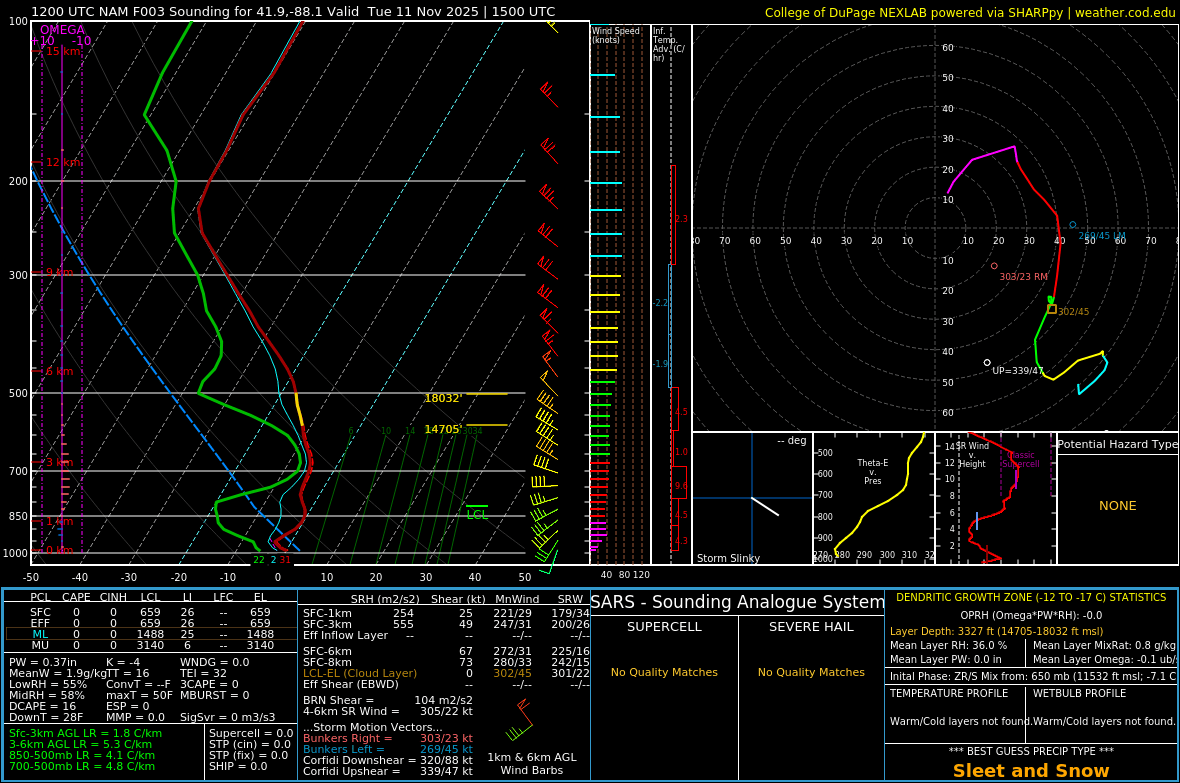Click the 'DENDRITIC GROWTH ZONE' statistics heading
Image resolution: width=1180 pixels, height=783 pixels.
[1031, 597]
